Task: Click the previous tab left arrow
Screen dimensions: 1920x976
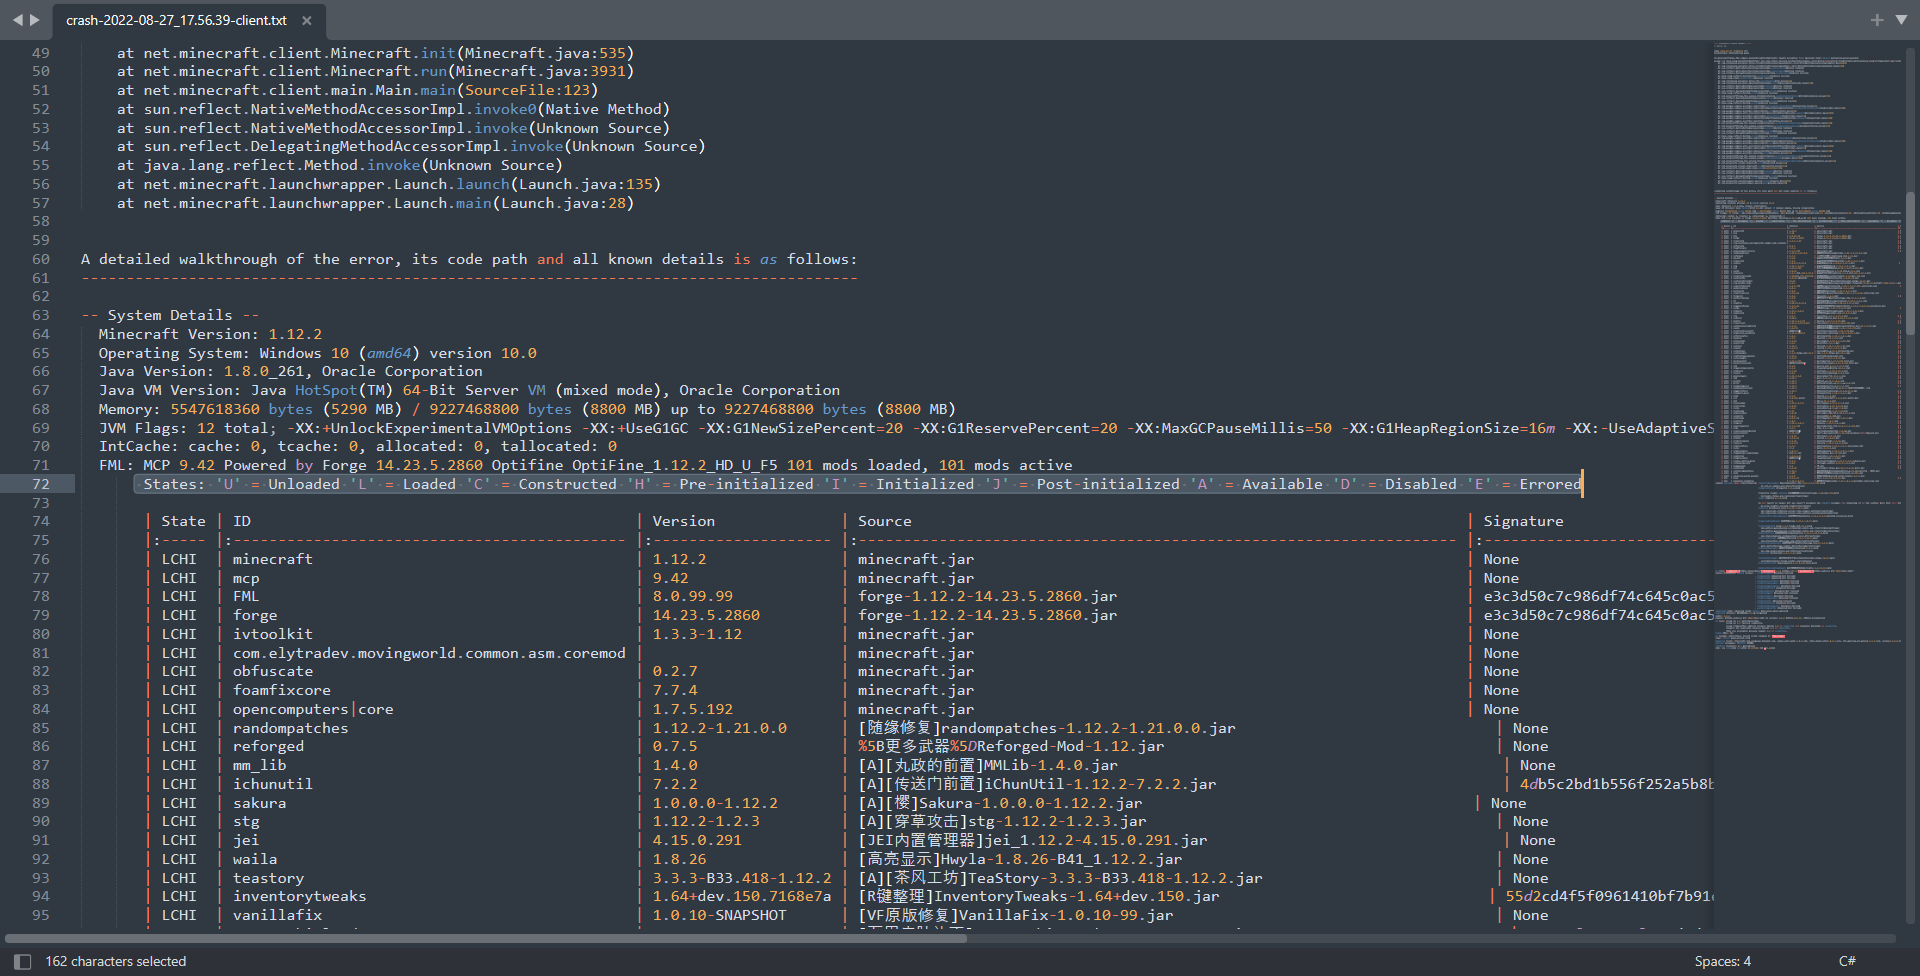Action: click(x=16, y=20)
